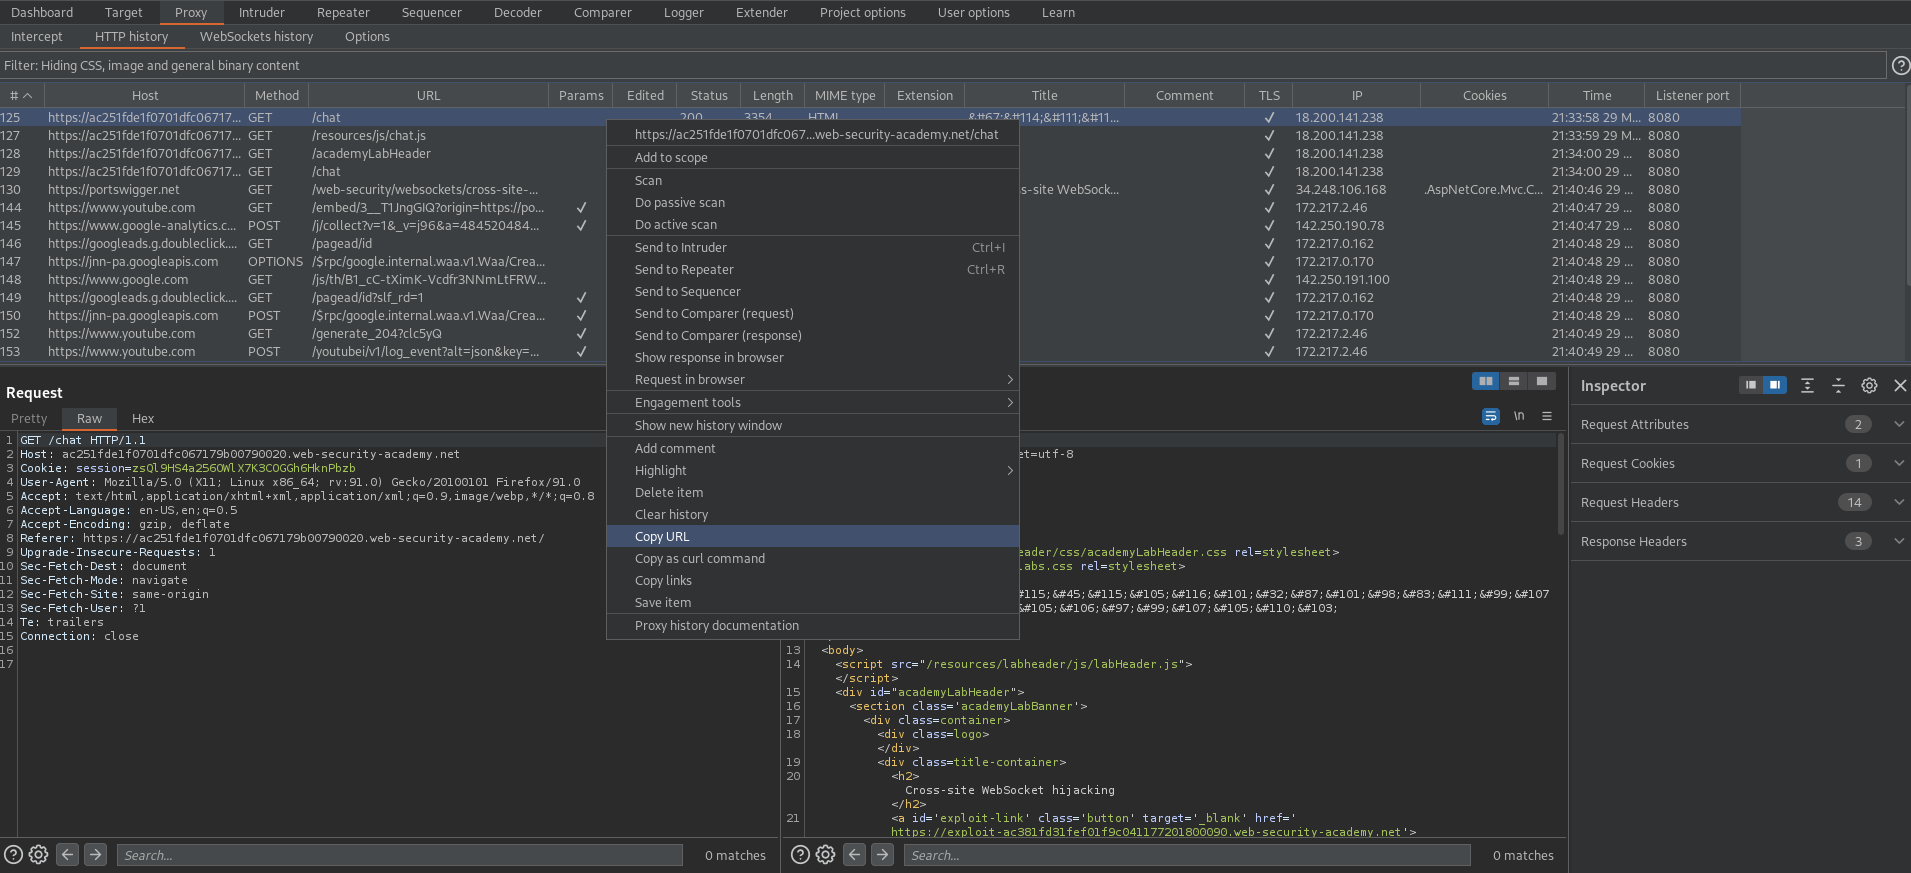Open the filter help question-mark icon
The width and height of the screenshot is (1911, 873).
point(1900,66)
